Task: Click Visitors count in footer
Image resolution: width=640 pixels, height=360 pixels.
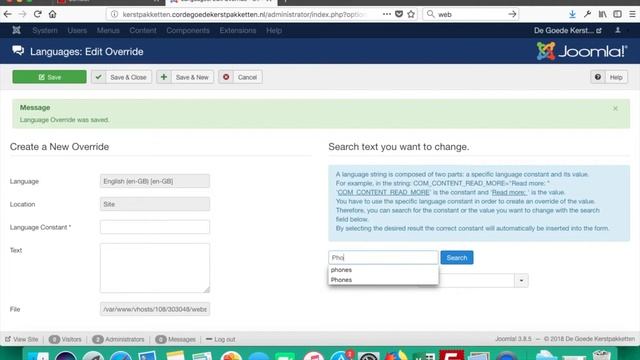Action: tap(65, 339)
